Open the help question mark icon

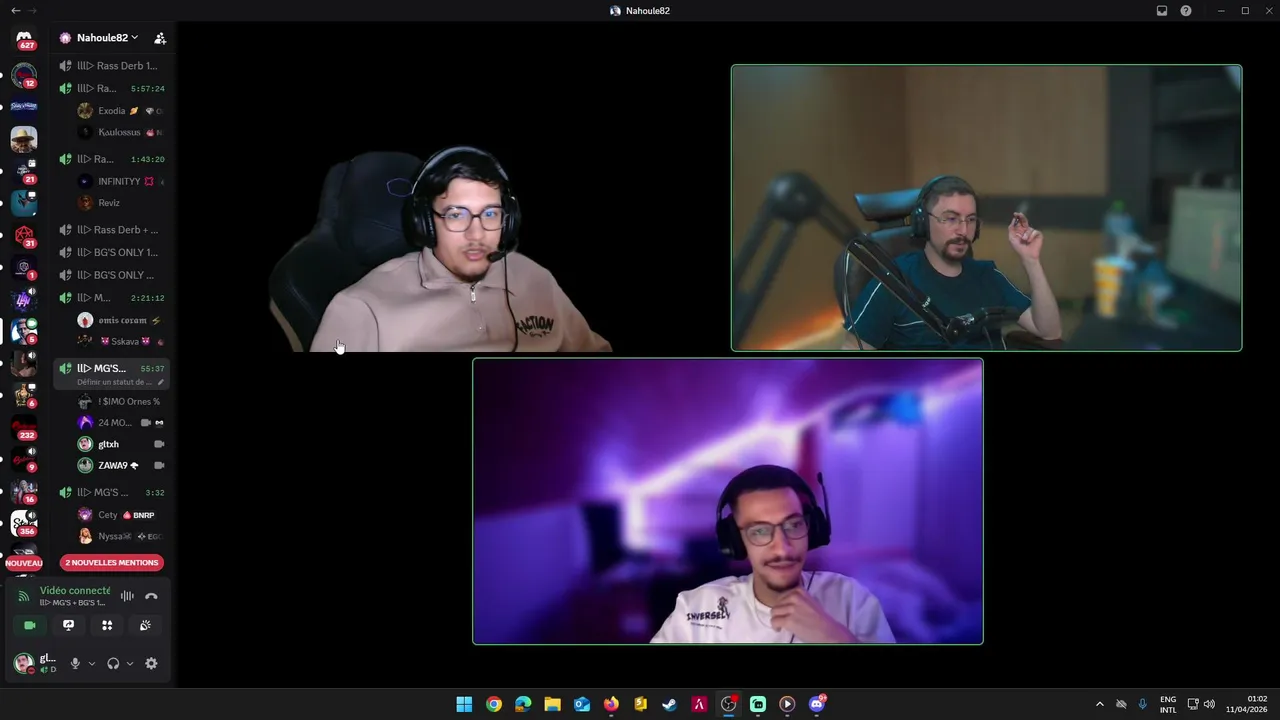pyautogui.click(x=1186, y=11)
